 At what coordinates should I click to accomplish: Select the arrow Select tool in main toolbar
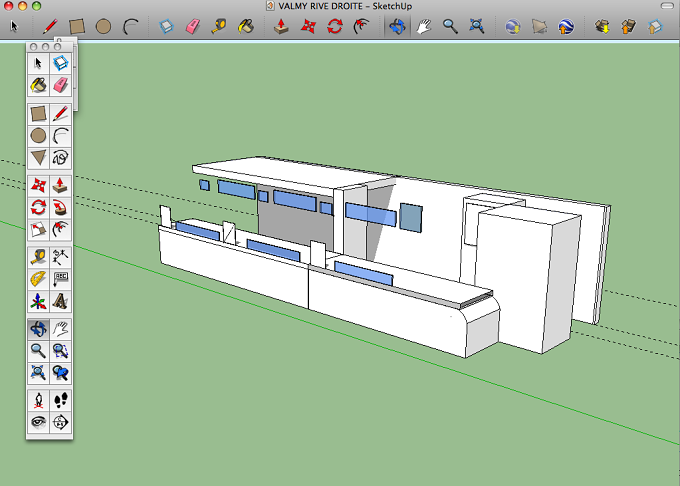pyautogui.click(x=14, y=26)
